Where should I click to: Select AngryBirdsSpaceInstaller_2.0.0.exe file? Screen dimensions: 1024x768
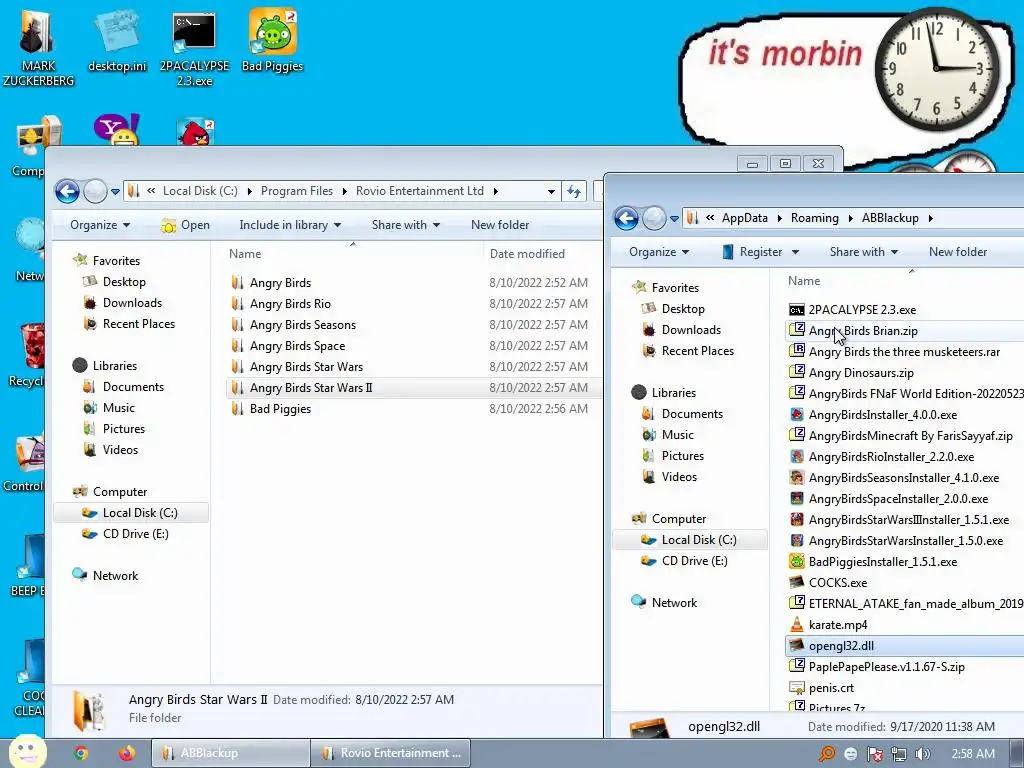coord(899,498)
